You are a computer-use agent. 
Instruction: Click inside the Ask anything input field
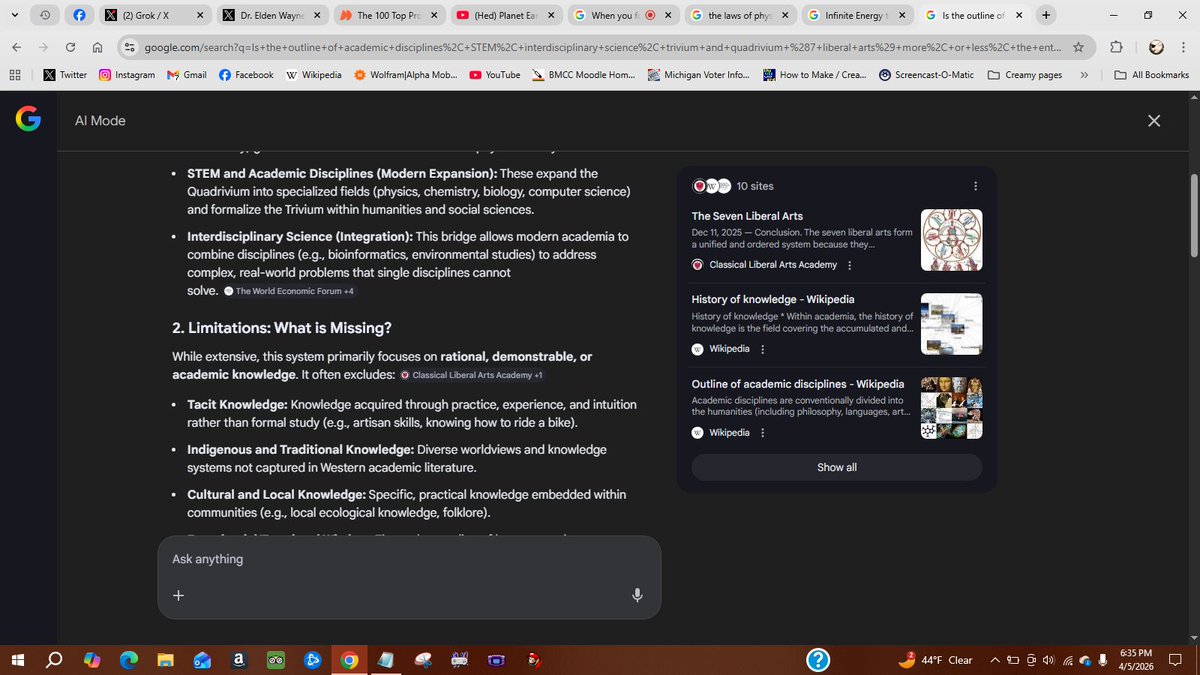tap(400, 559)
